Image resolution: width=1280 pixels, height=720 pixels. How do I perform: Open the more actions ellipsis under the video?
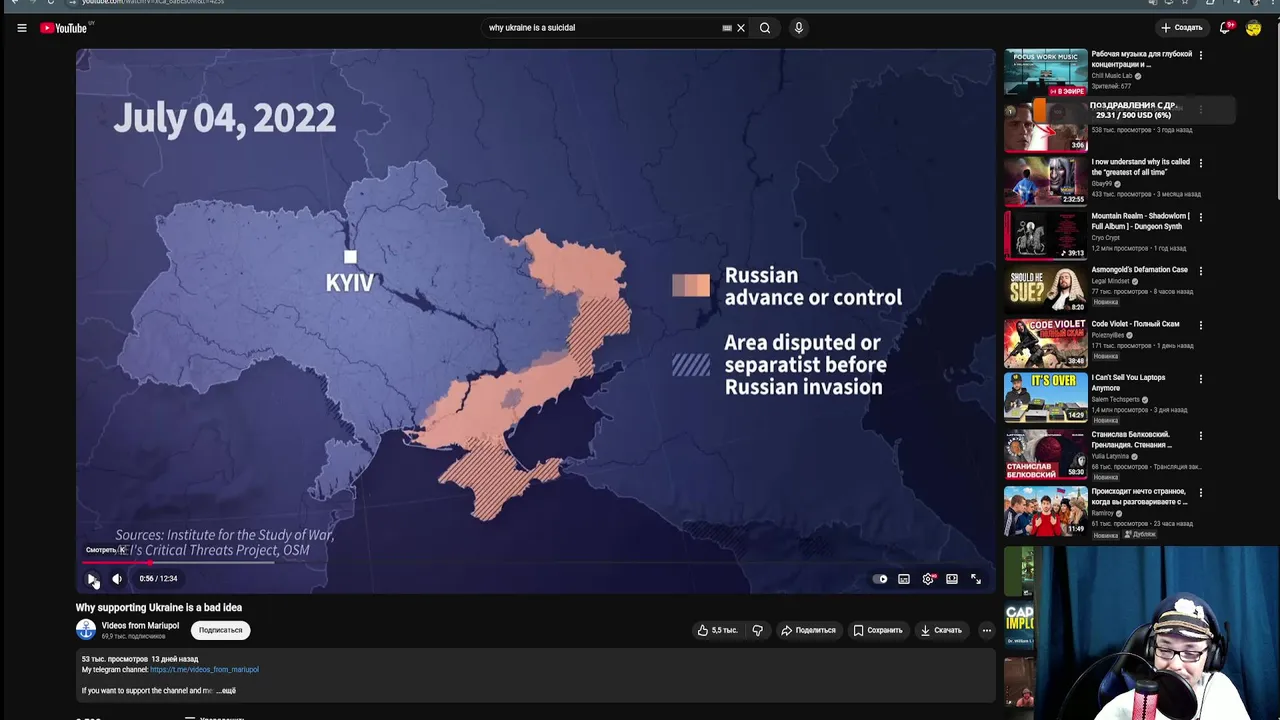(986, 630)
